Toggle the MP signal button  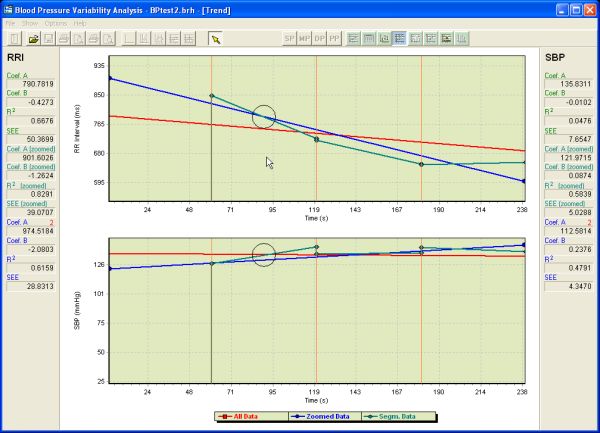coord(305,39)
